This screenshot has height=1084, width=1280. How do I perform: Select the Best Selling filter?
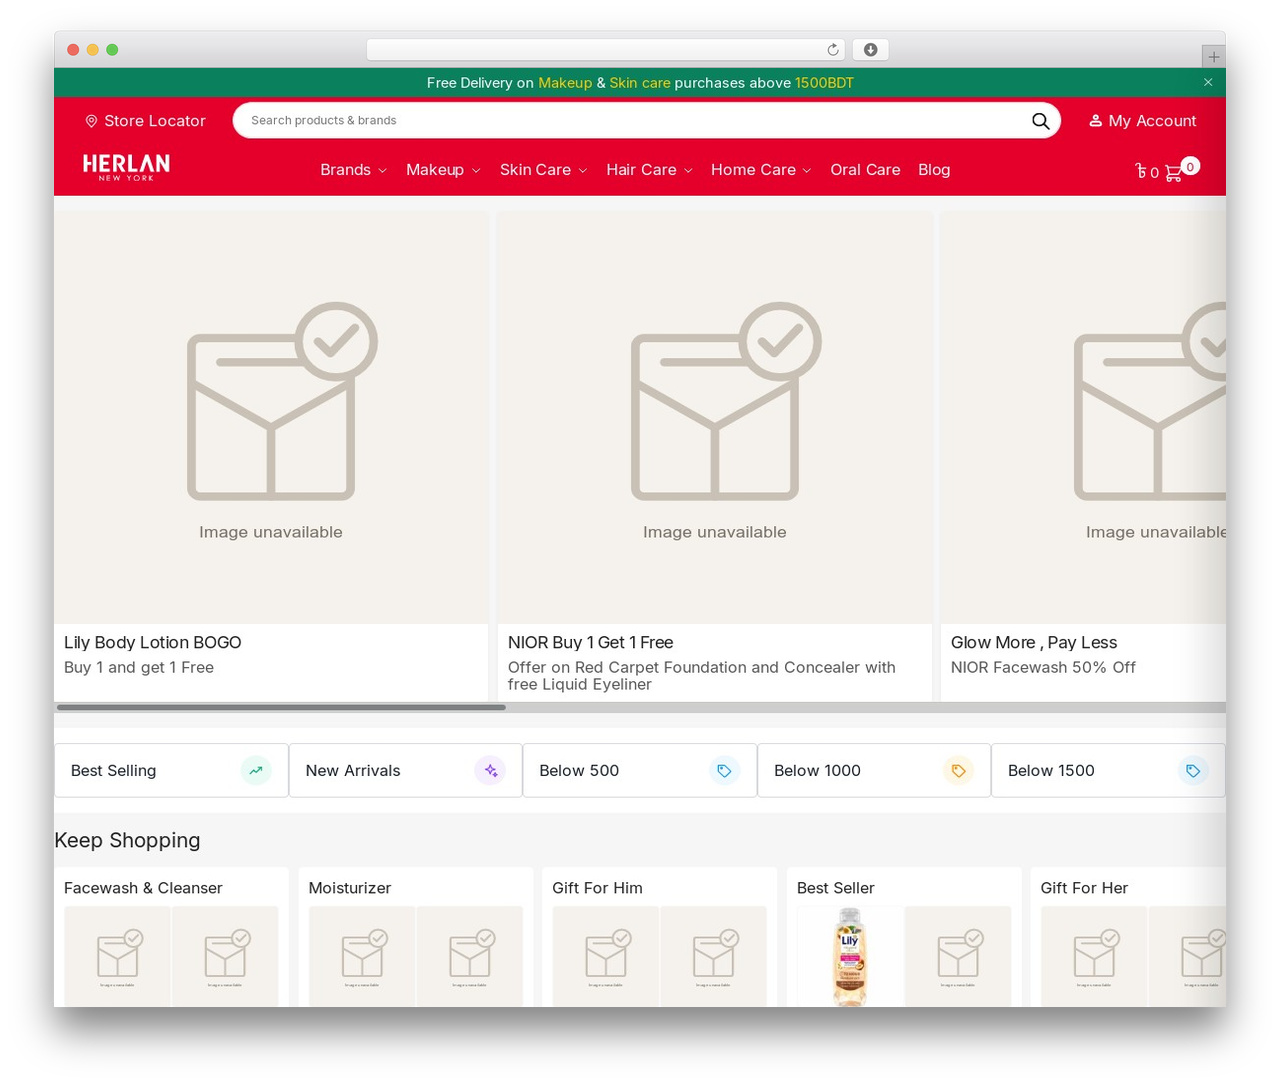(171, 771)
